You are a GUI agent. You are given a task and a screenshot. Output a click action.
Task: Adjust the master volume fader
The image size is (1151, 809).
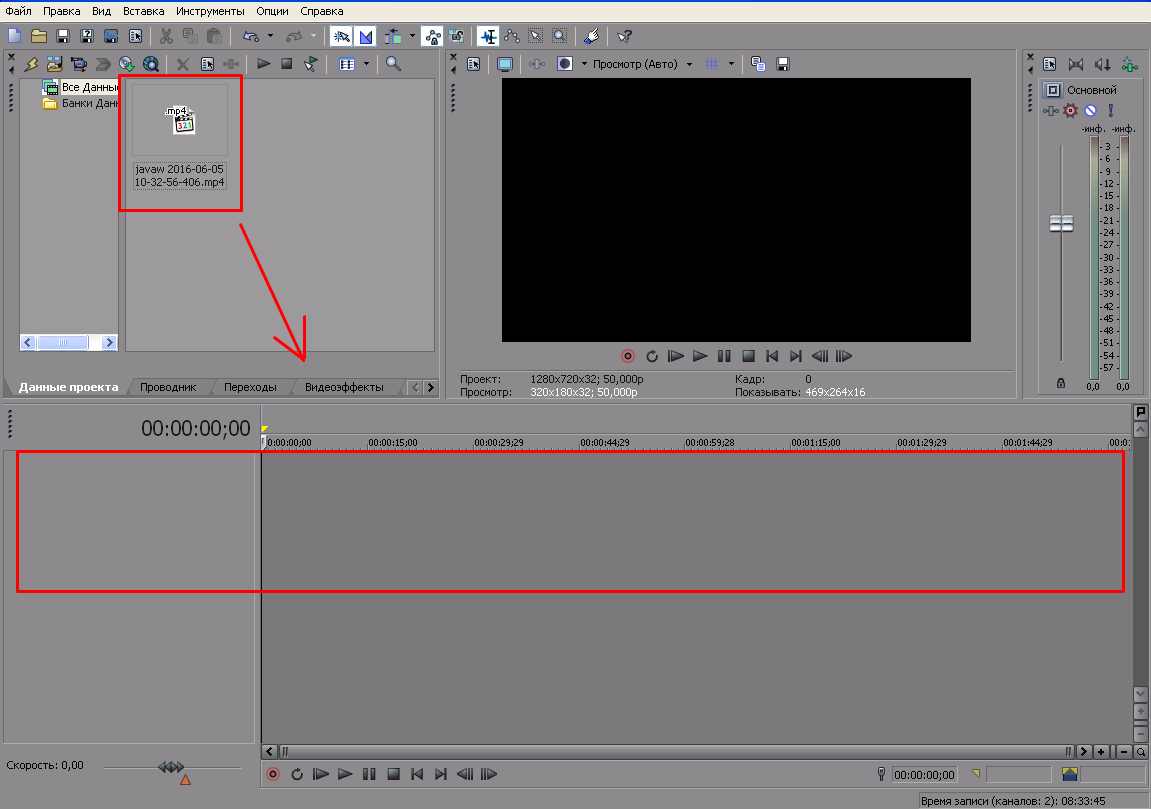click(x=1061, y=223)
